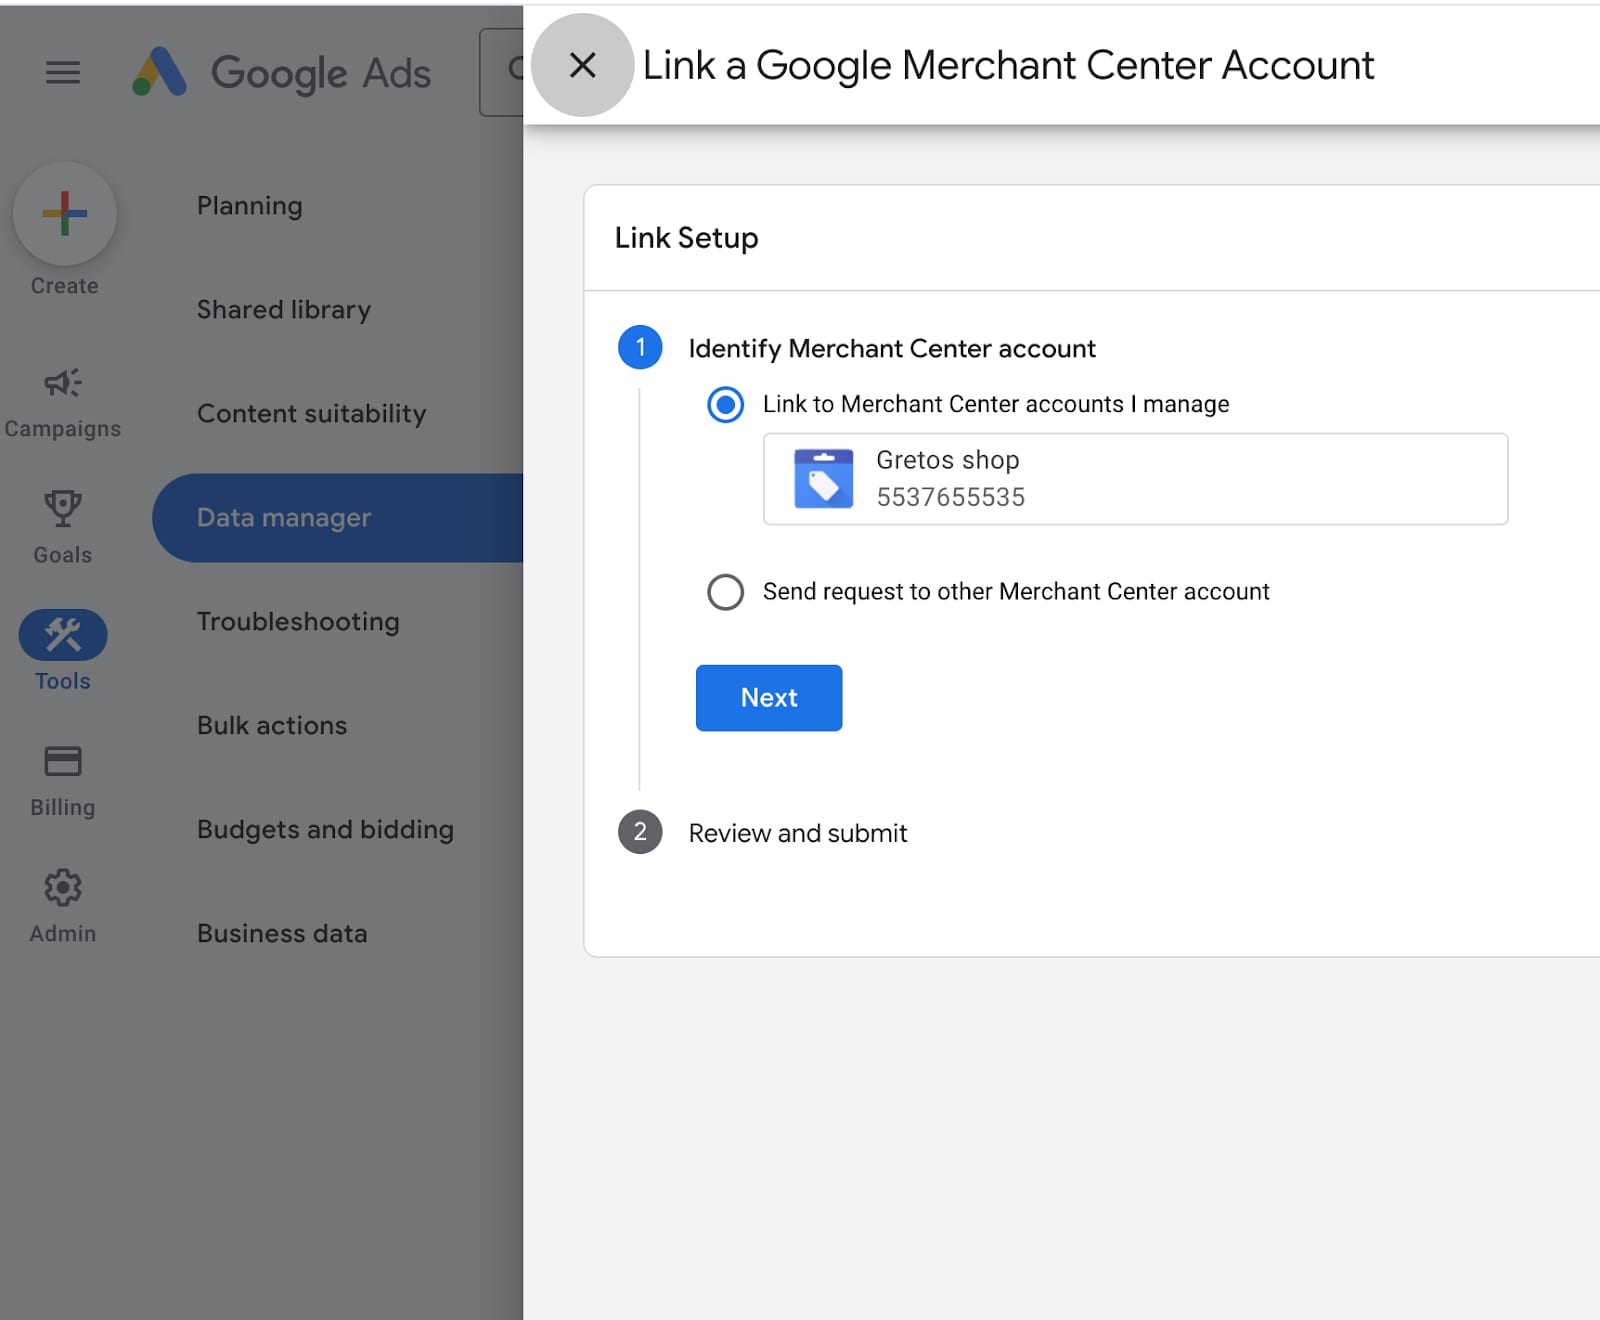Click the Google Ads logo
This screenshot has width=1600, height=1320.
[282, 72]
